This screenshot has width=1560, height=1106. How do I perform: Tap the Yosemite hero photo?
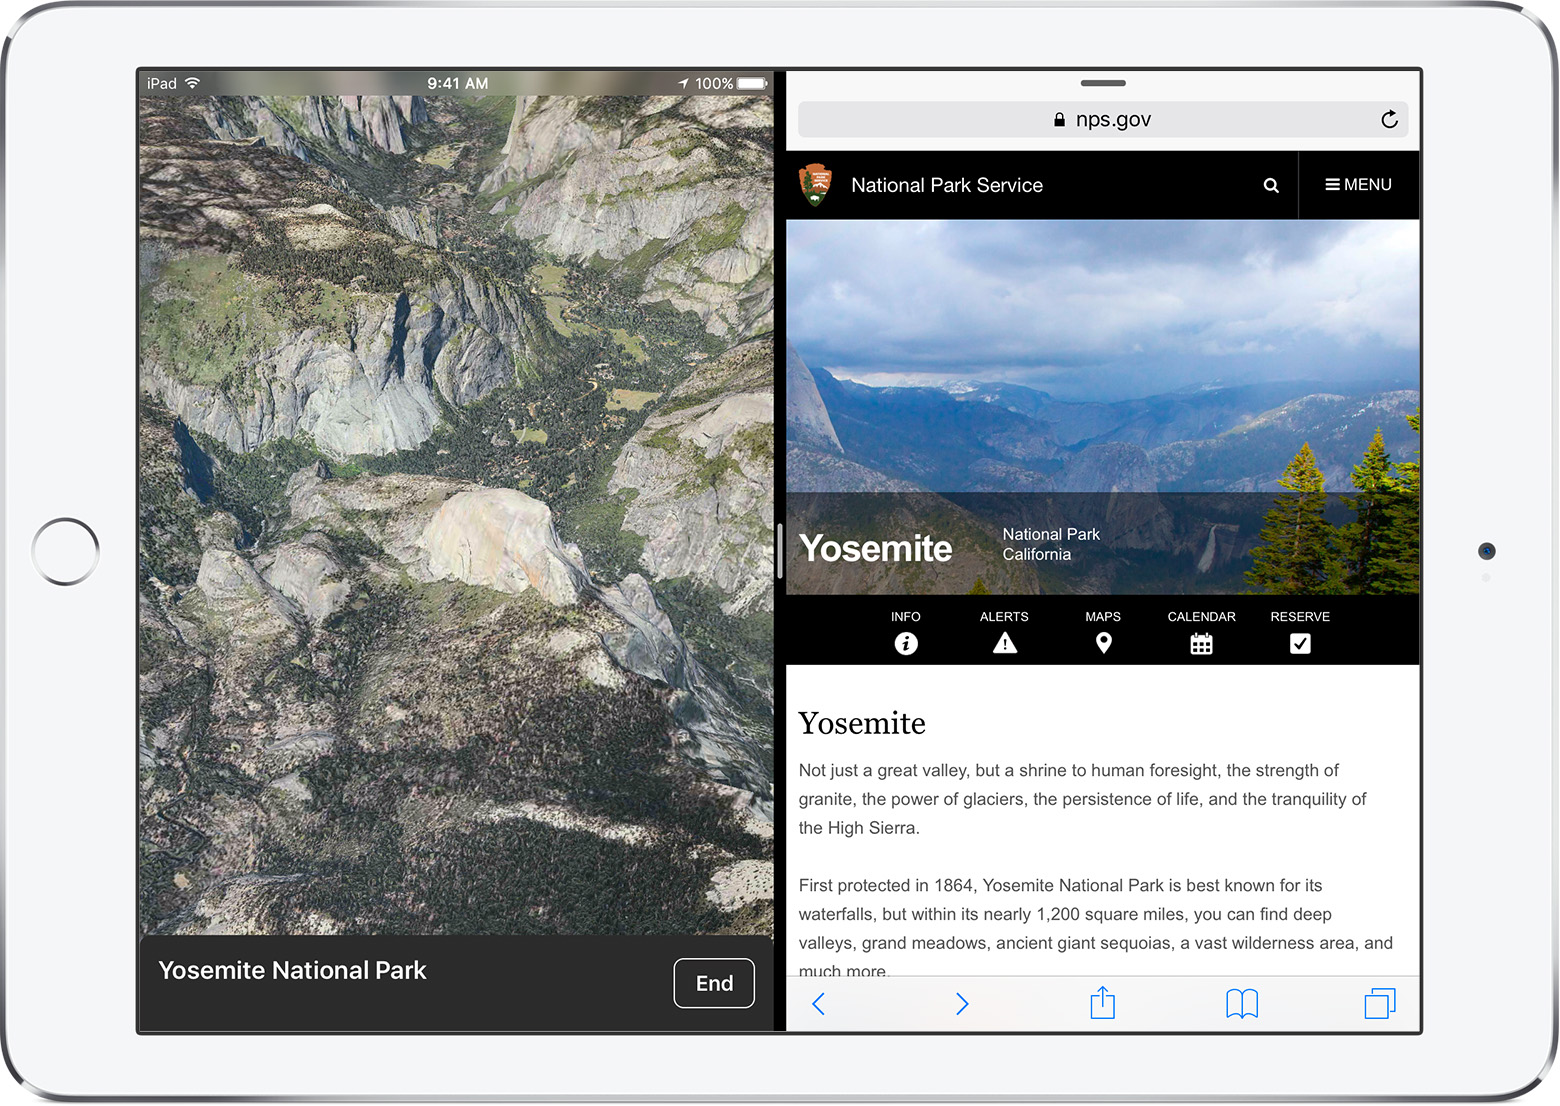click(x=1103, y=407)
